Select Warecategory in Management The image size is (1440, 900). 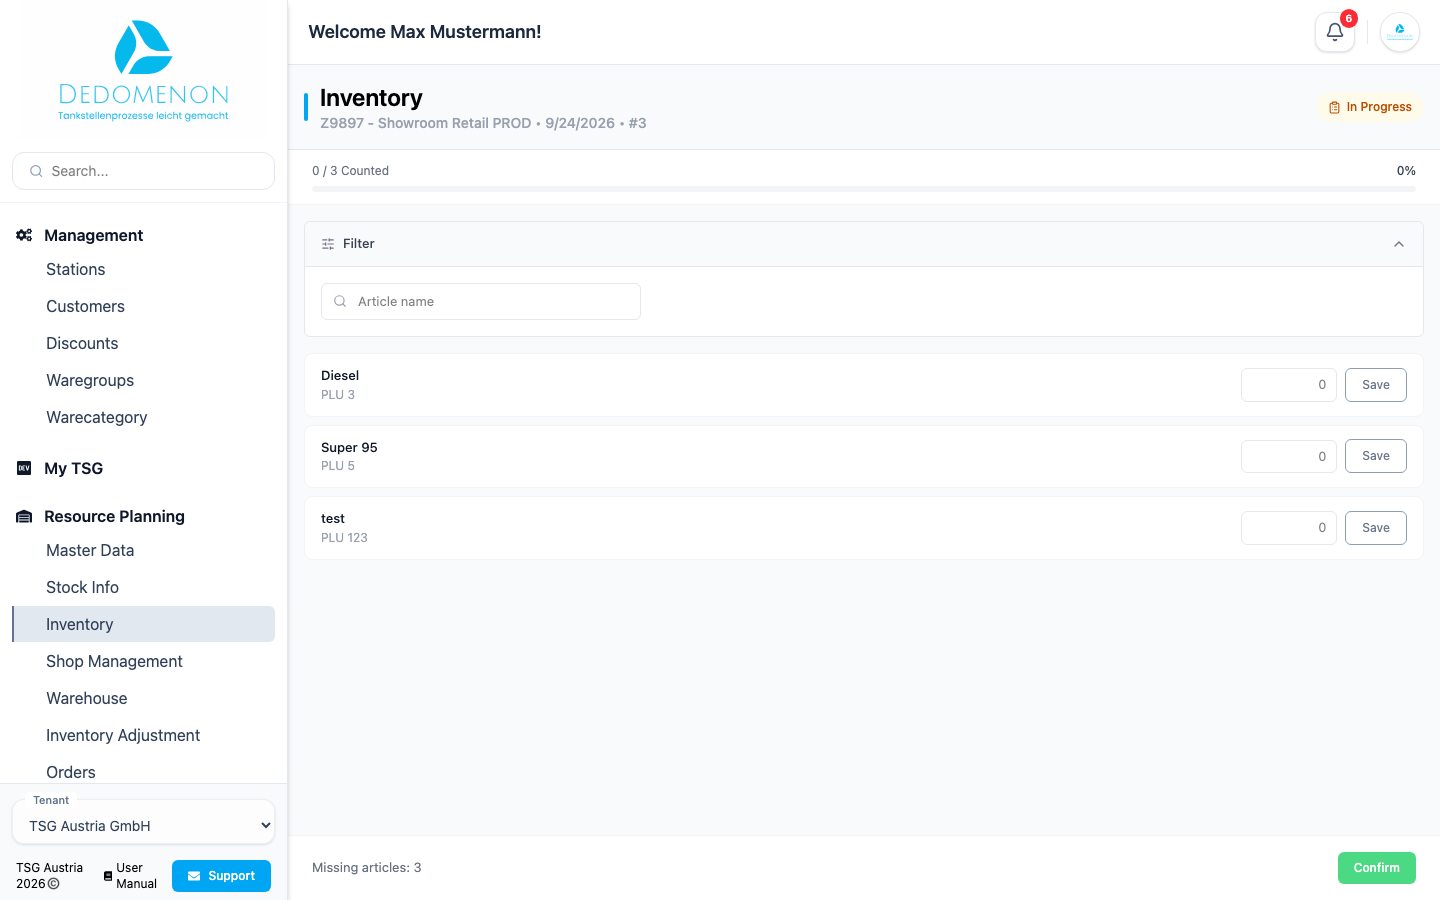click(x=97, y=417)
